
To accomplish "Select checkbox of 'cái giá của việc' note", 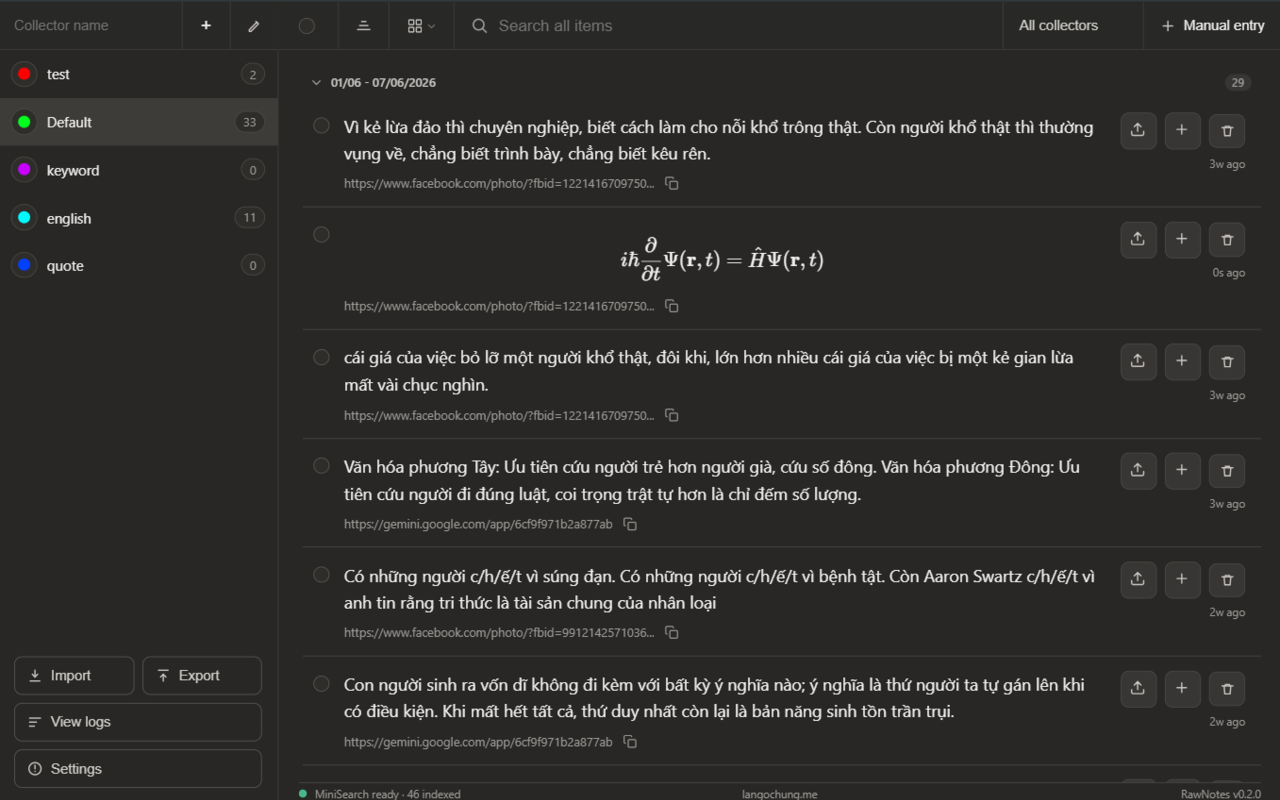I will coord(321,357).
